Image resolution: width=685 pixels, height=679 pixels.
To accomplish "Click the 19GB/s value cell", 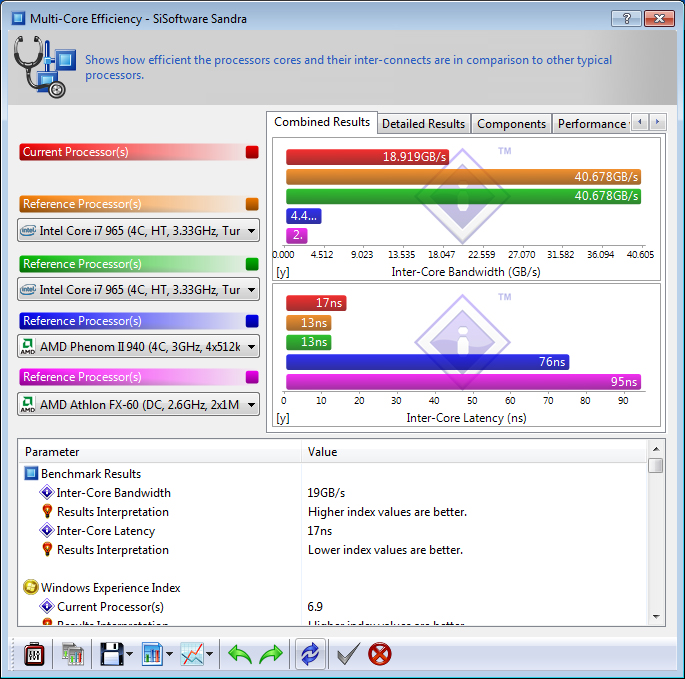I will click(x=326, y=493).
